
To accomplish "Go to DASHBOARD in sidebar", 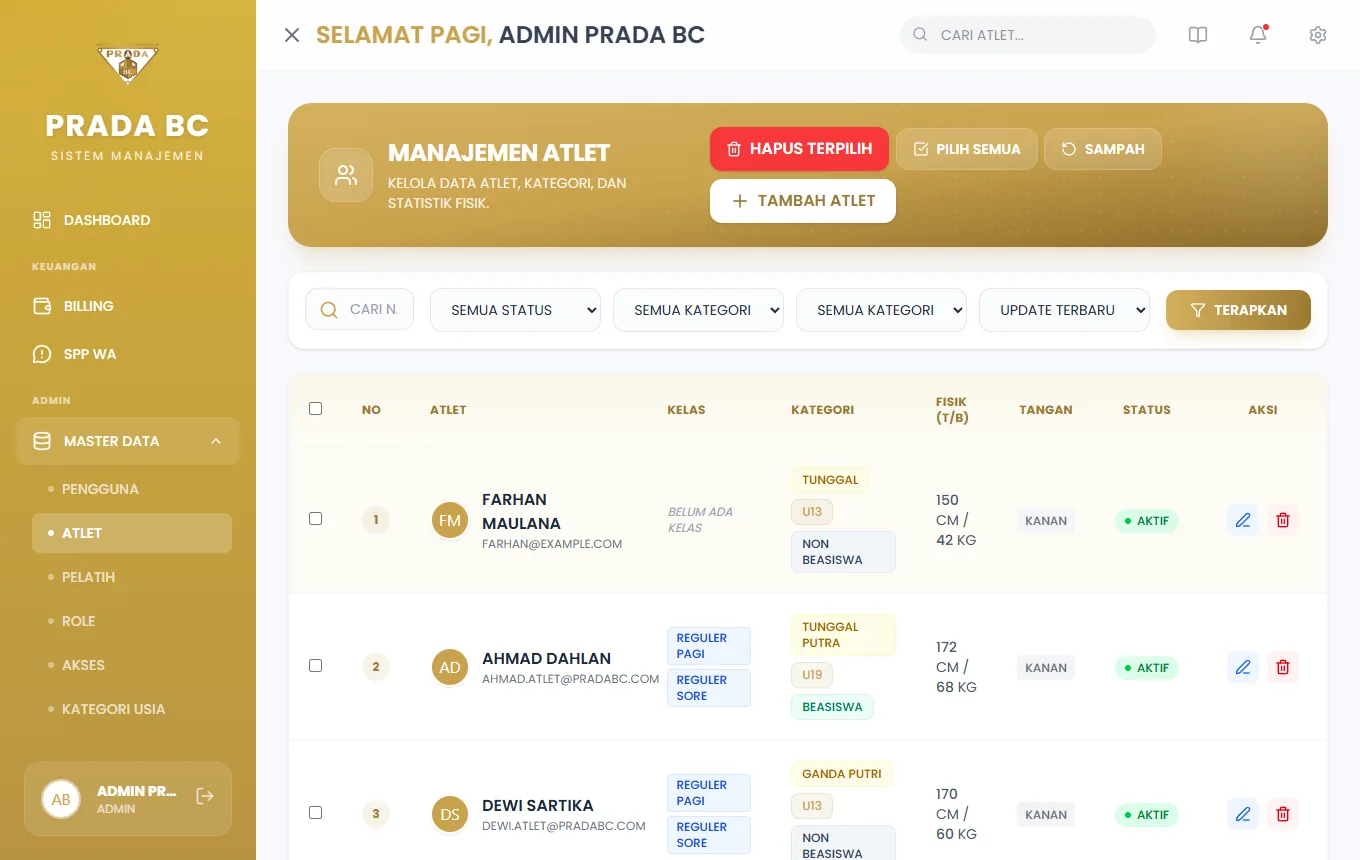I will click(x=128, y=220).
